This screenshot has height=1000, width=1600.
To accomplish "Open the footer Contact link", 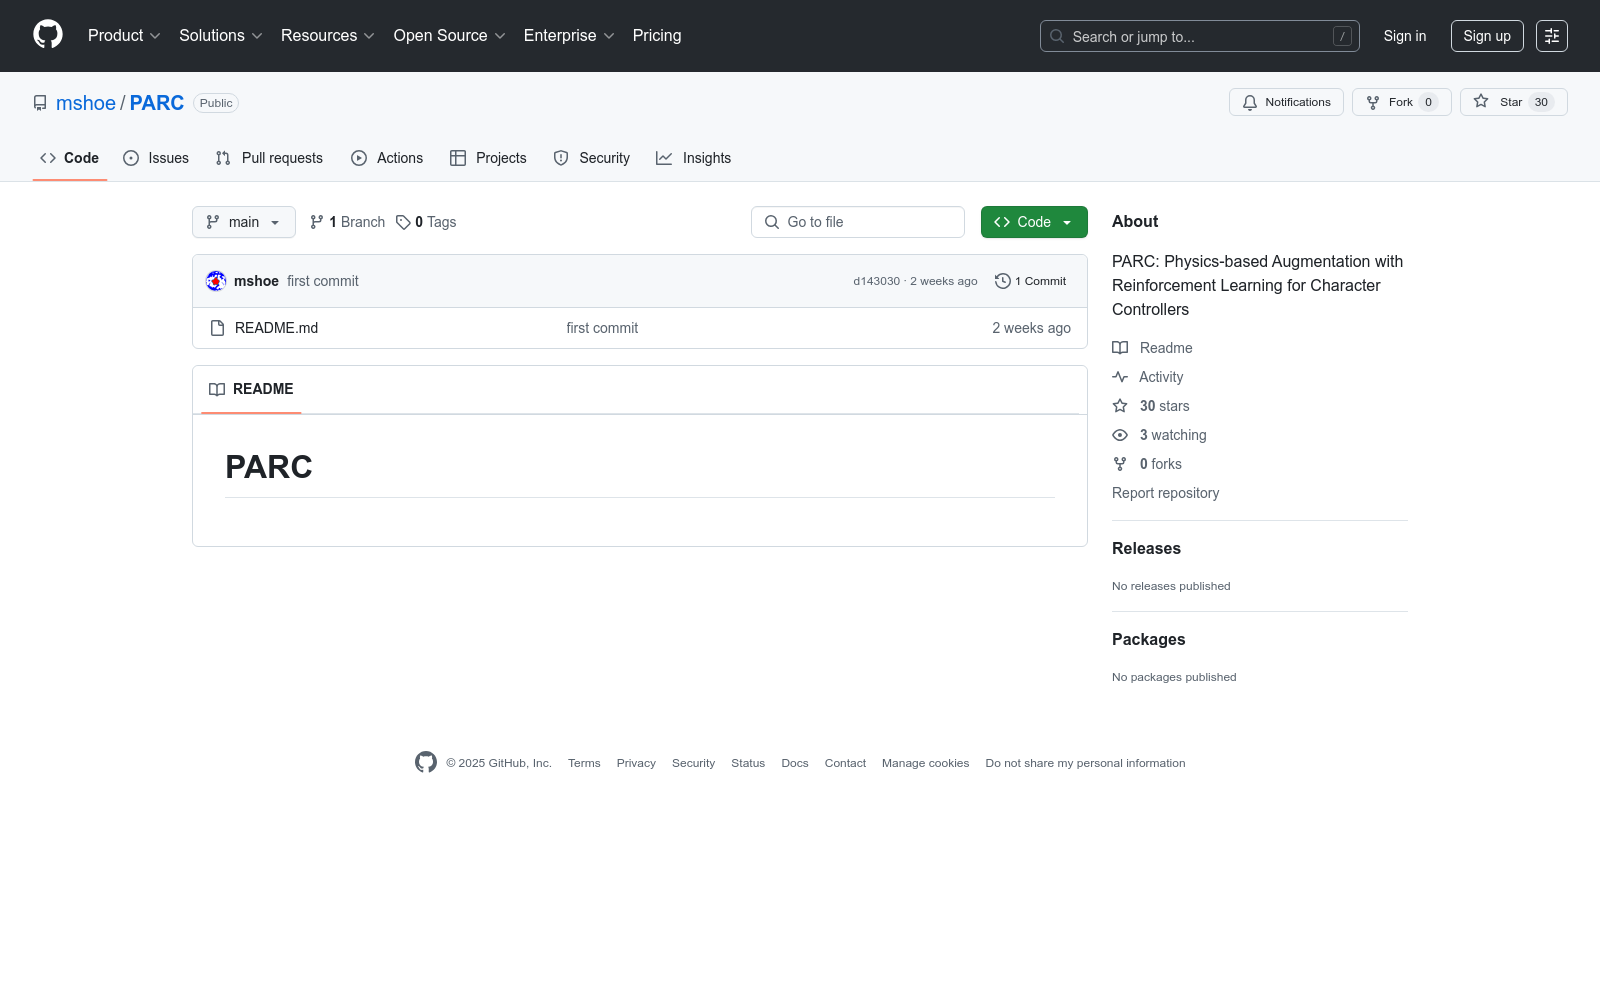I will [845, 763].
